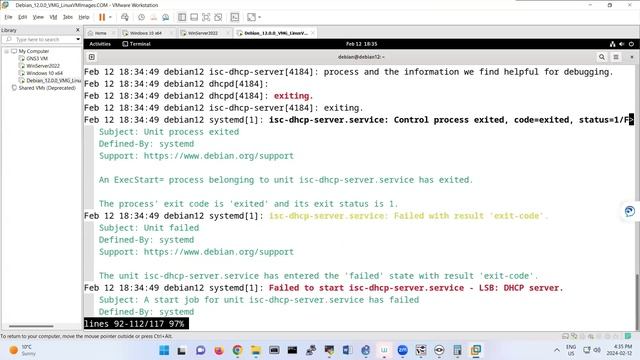
Task: Open the terminal hamburger menu
Action: pyautogui.click(x=616, y=57)
